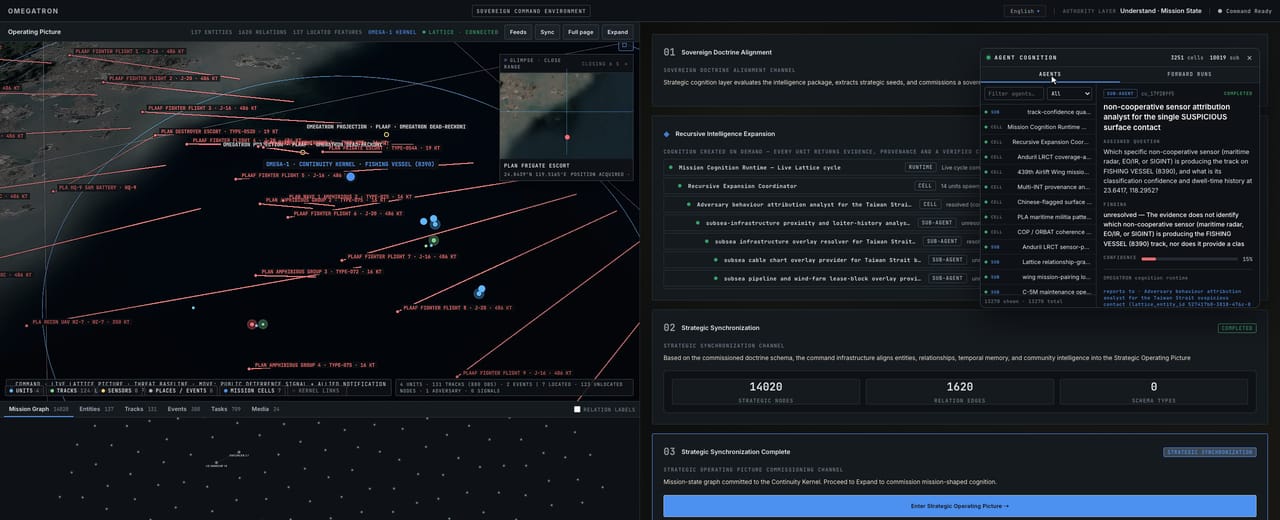The height and width of the screenshot is (520, 1280).
Task: Click the Command Ready status indicator
Action: pyautogui.click(x=1243, y=11)
